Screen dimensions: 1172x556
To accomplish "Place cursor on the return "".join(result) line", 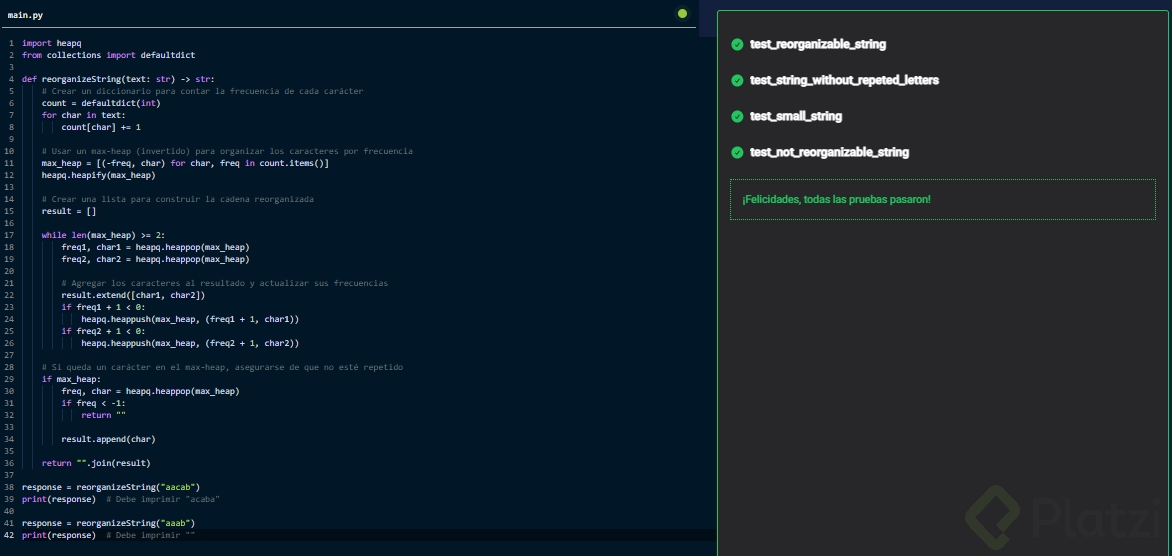I will point(96,463).
